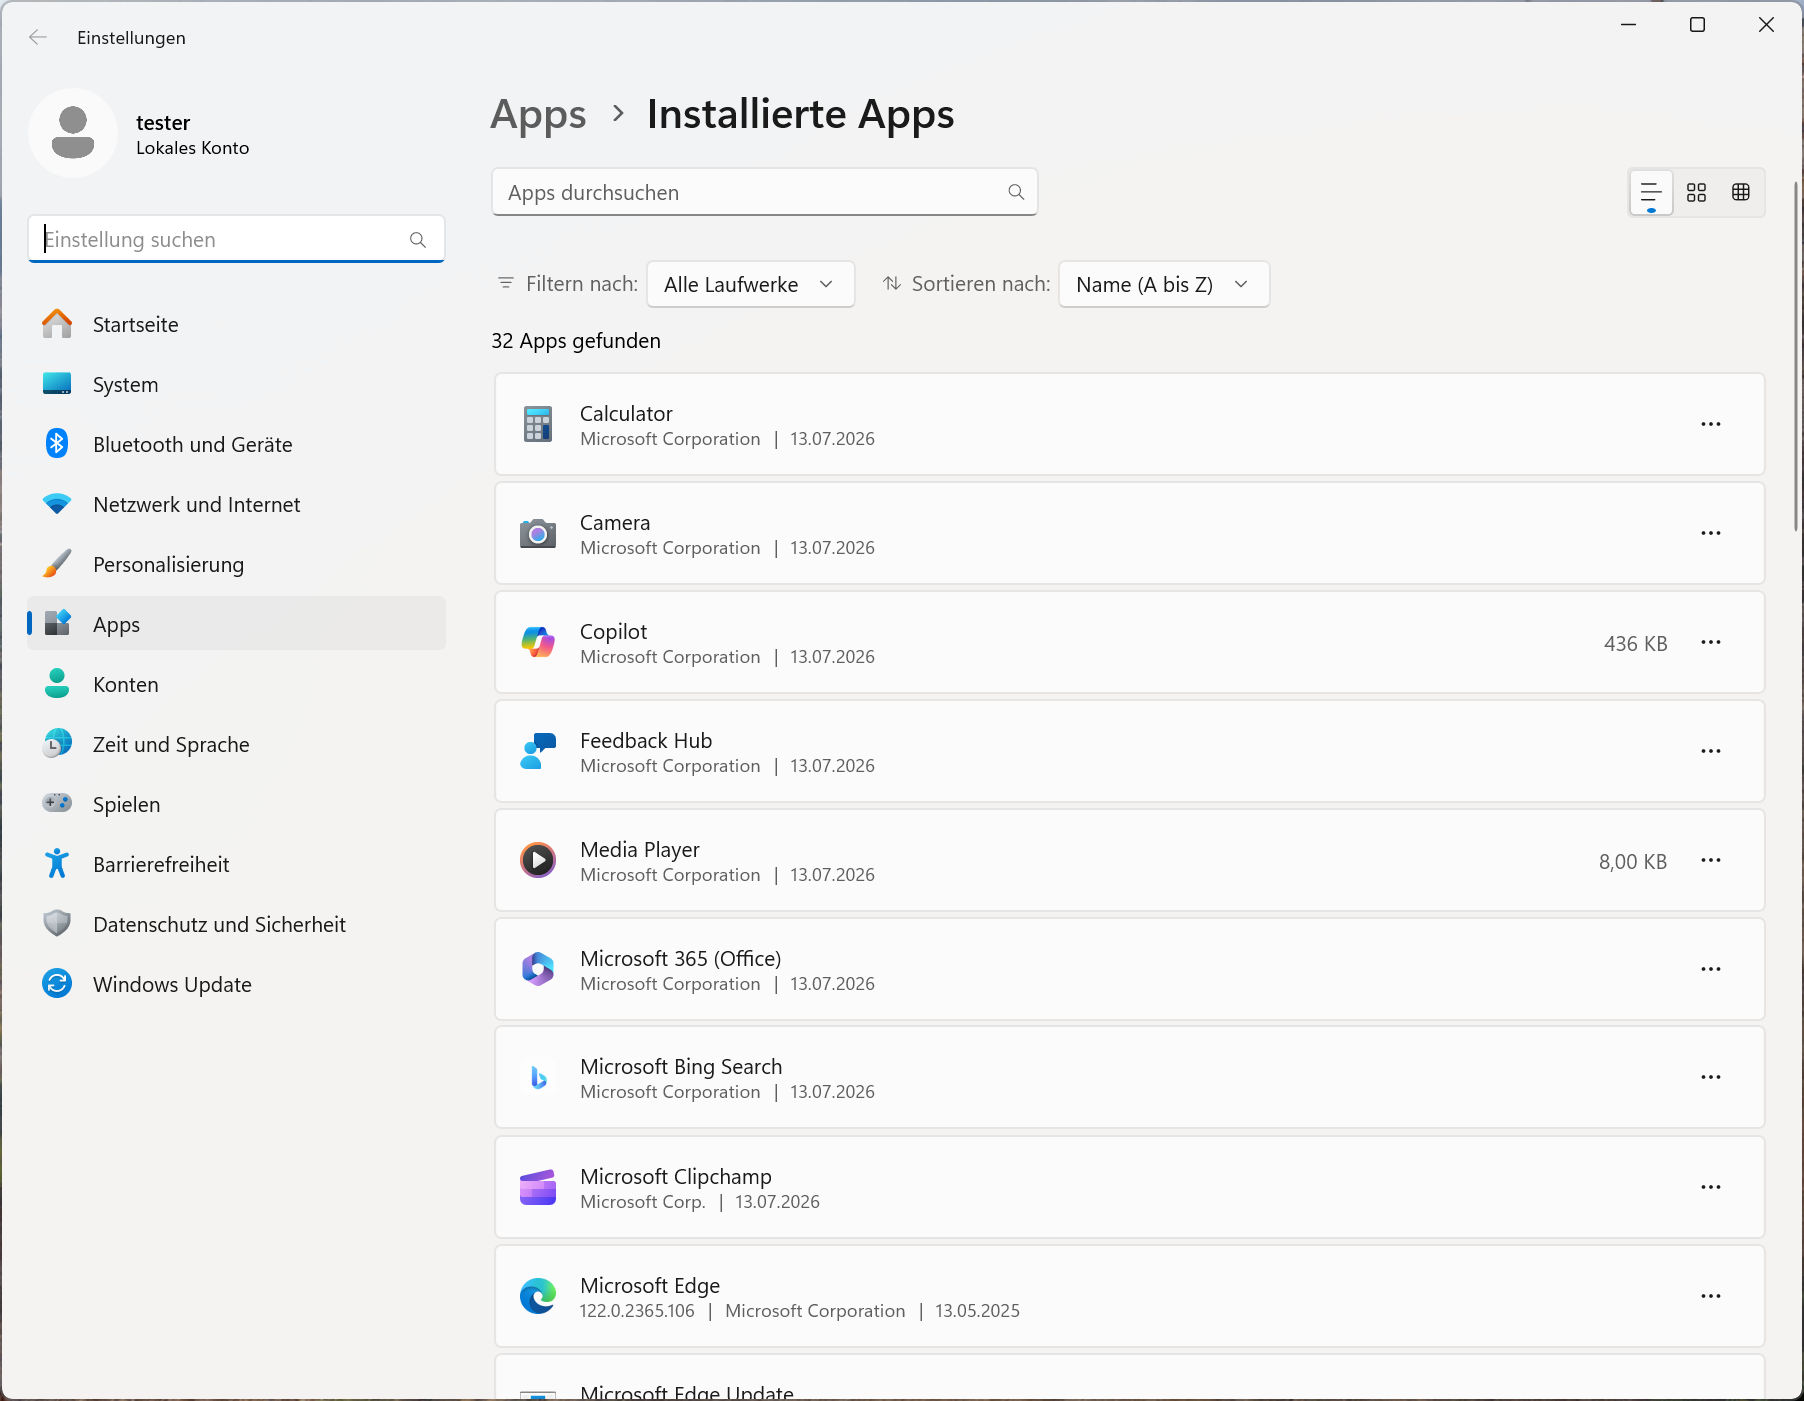Switch to list view layout
The height and width of the screenshot is (1401, 1804).
point(1651,192)
